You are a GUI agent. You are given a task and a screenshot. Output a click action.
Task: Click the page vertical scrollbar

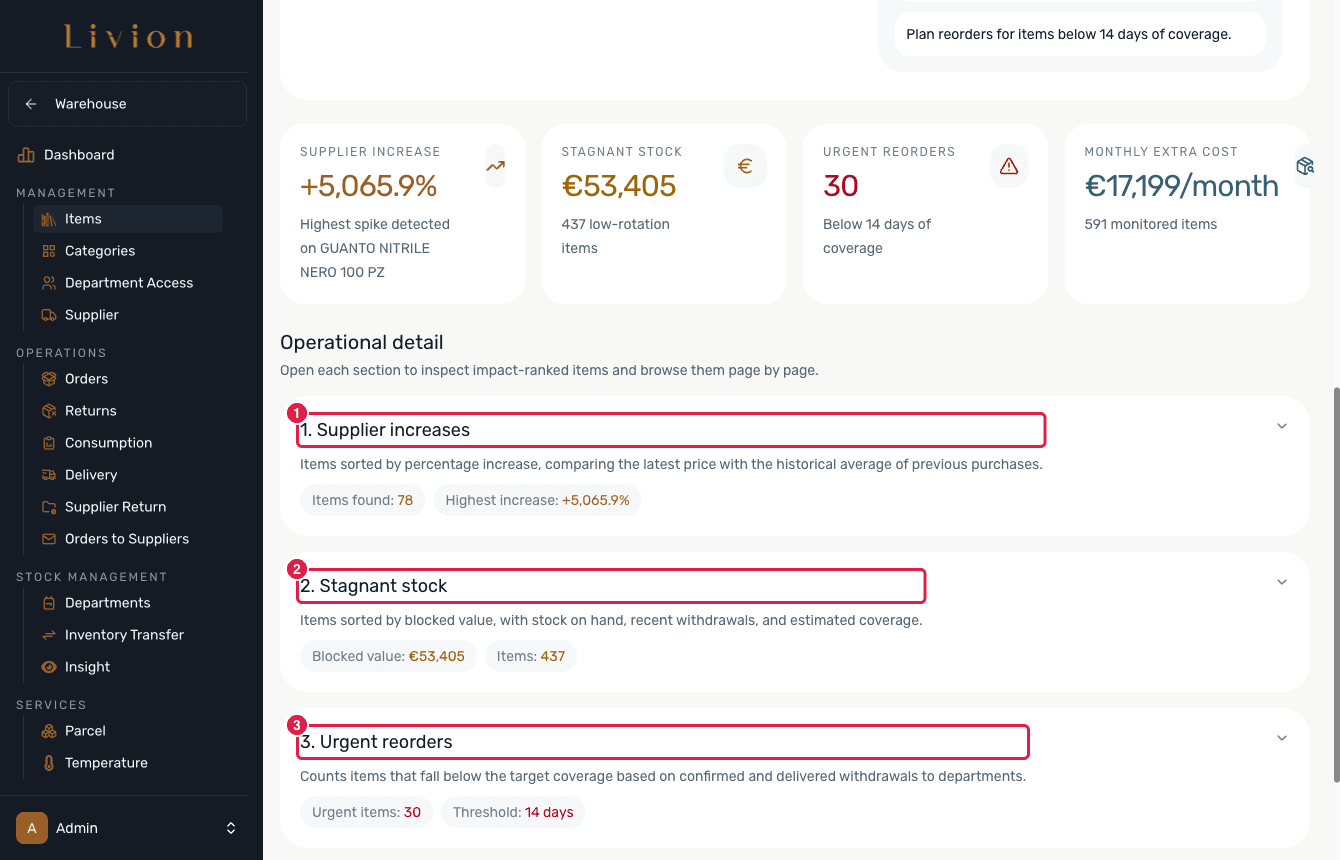(1335, 585)
